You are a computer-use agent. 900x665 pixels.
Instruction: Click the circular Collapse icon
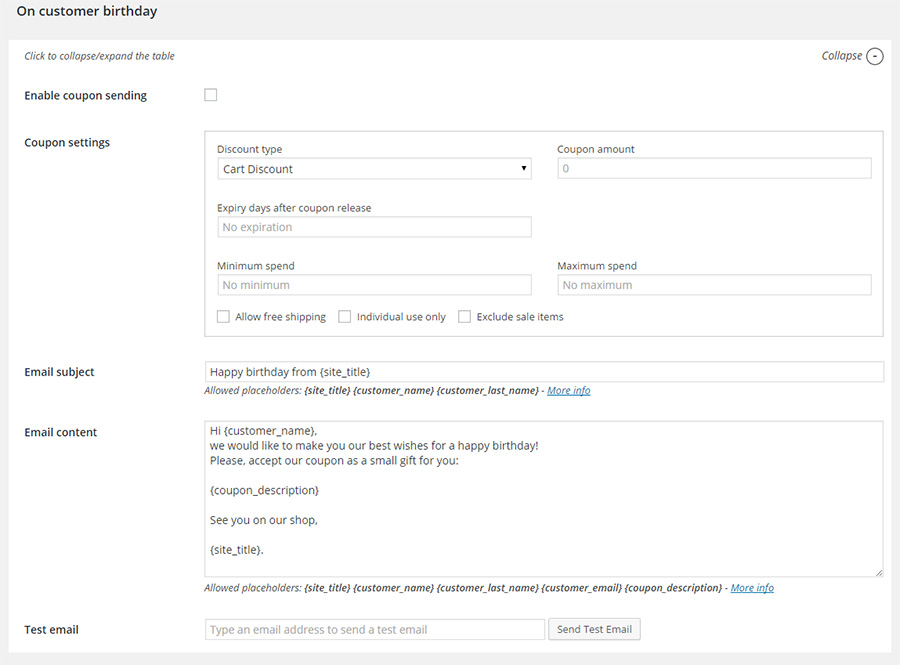point(875,56)
